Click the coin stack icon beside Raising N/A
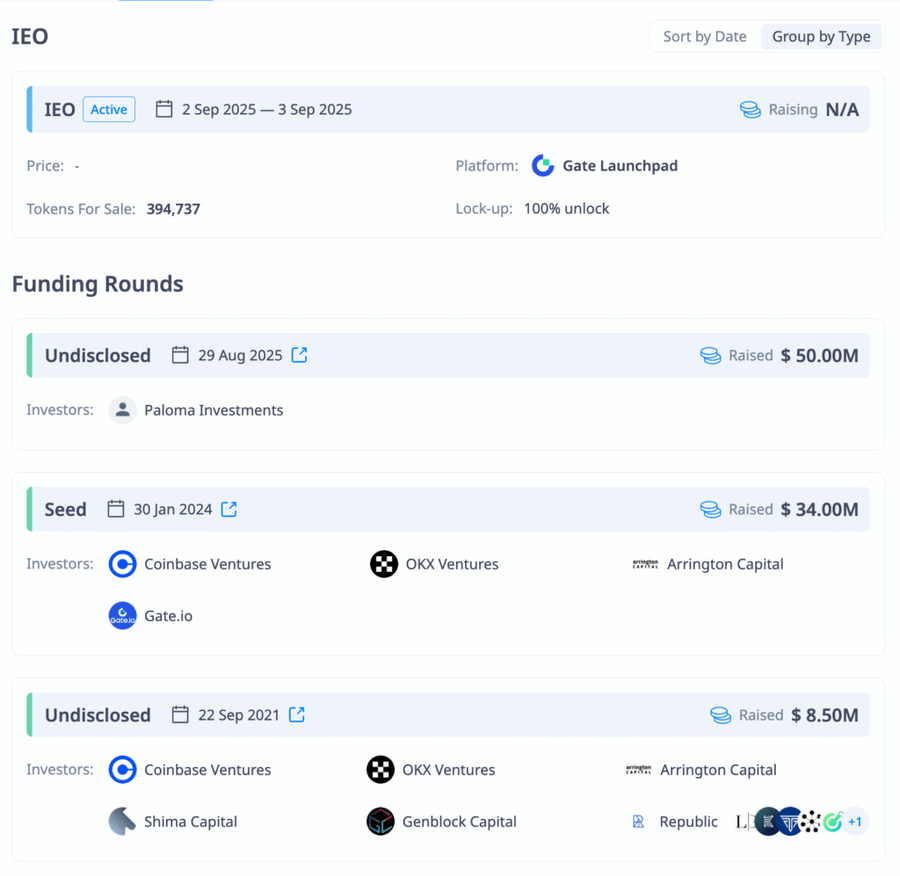 pos(750,110)
